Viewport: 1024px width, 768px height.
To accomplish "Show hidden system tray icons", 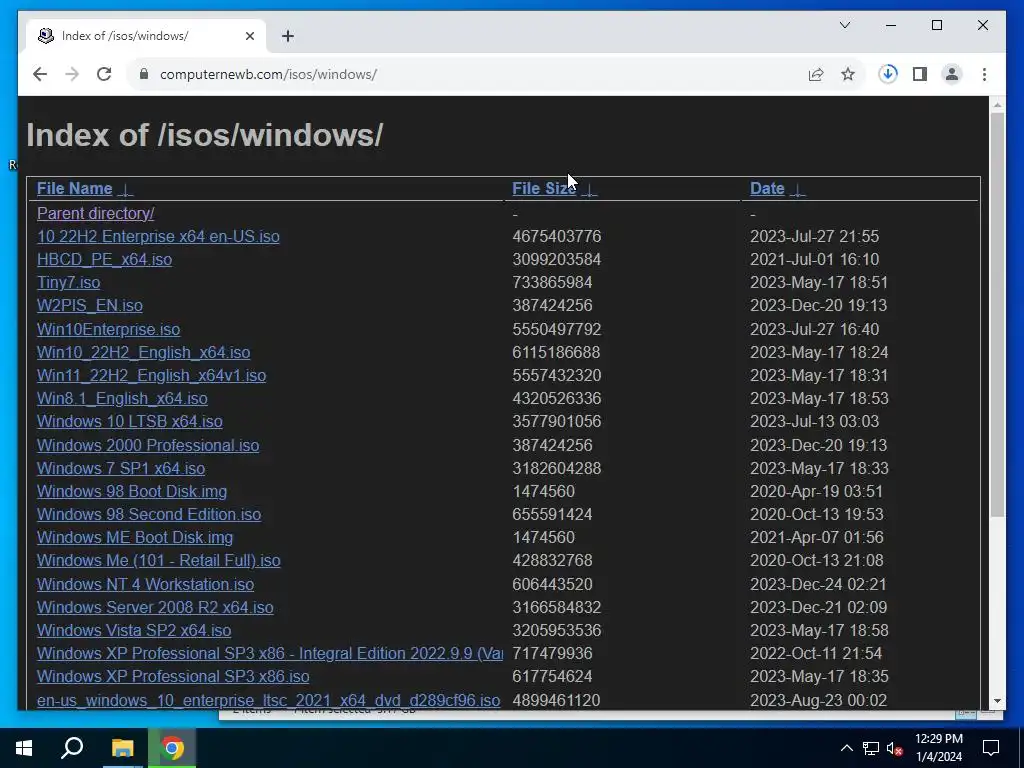I will click(846, 748).
